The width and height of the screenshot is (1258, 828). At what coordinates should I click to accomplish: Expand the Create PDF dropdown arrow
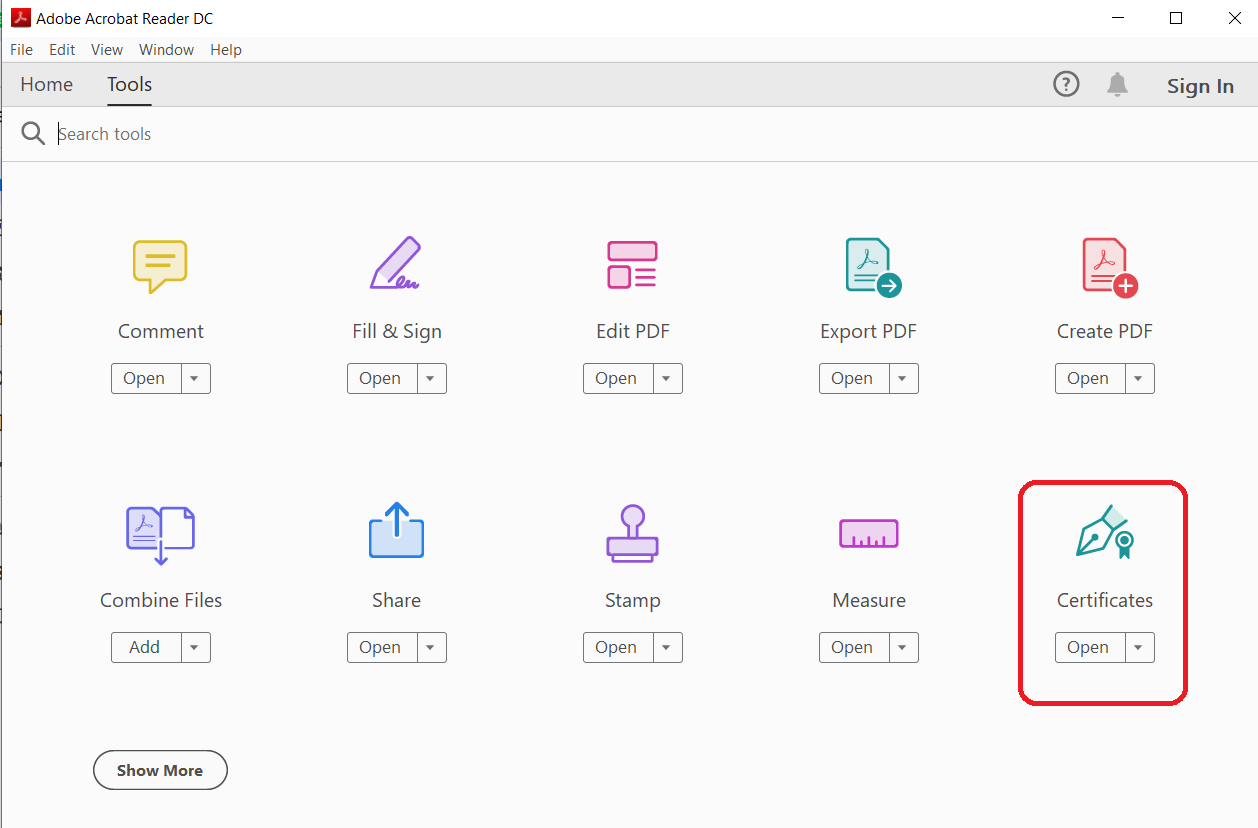pos(1139,379)
